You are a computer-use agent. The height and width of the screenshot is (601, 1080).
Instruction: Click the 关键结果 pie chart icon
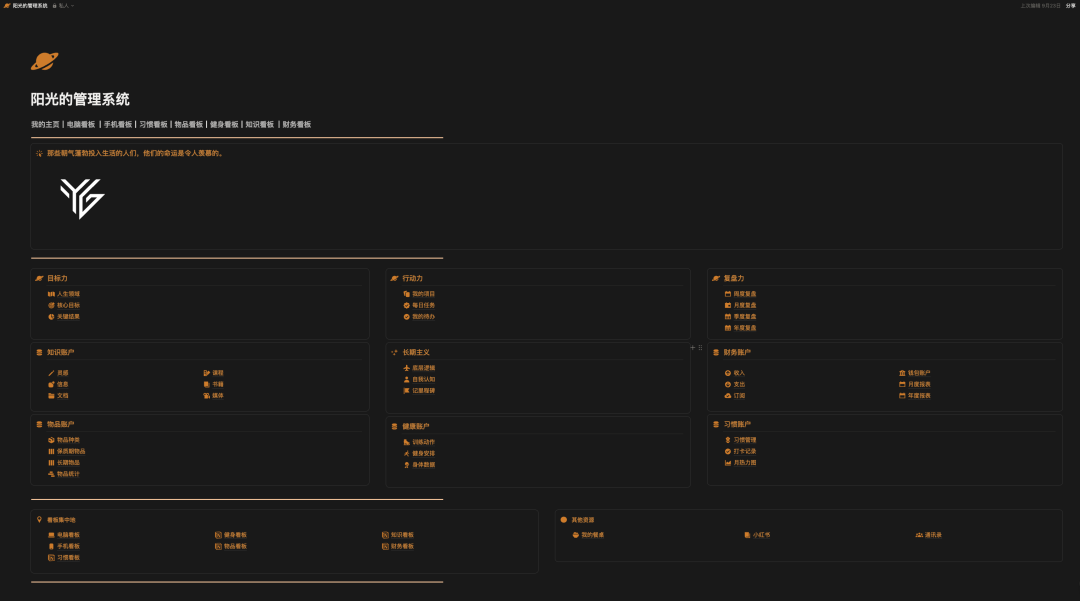pos(51,317)
